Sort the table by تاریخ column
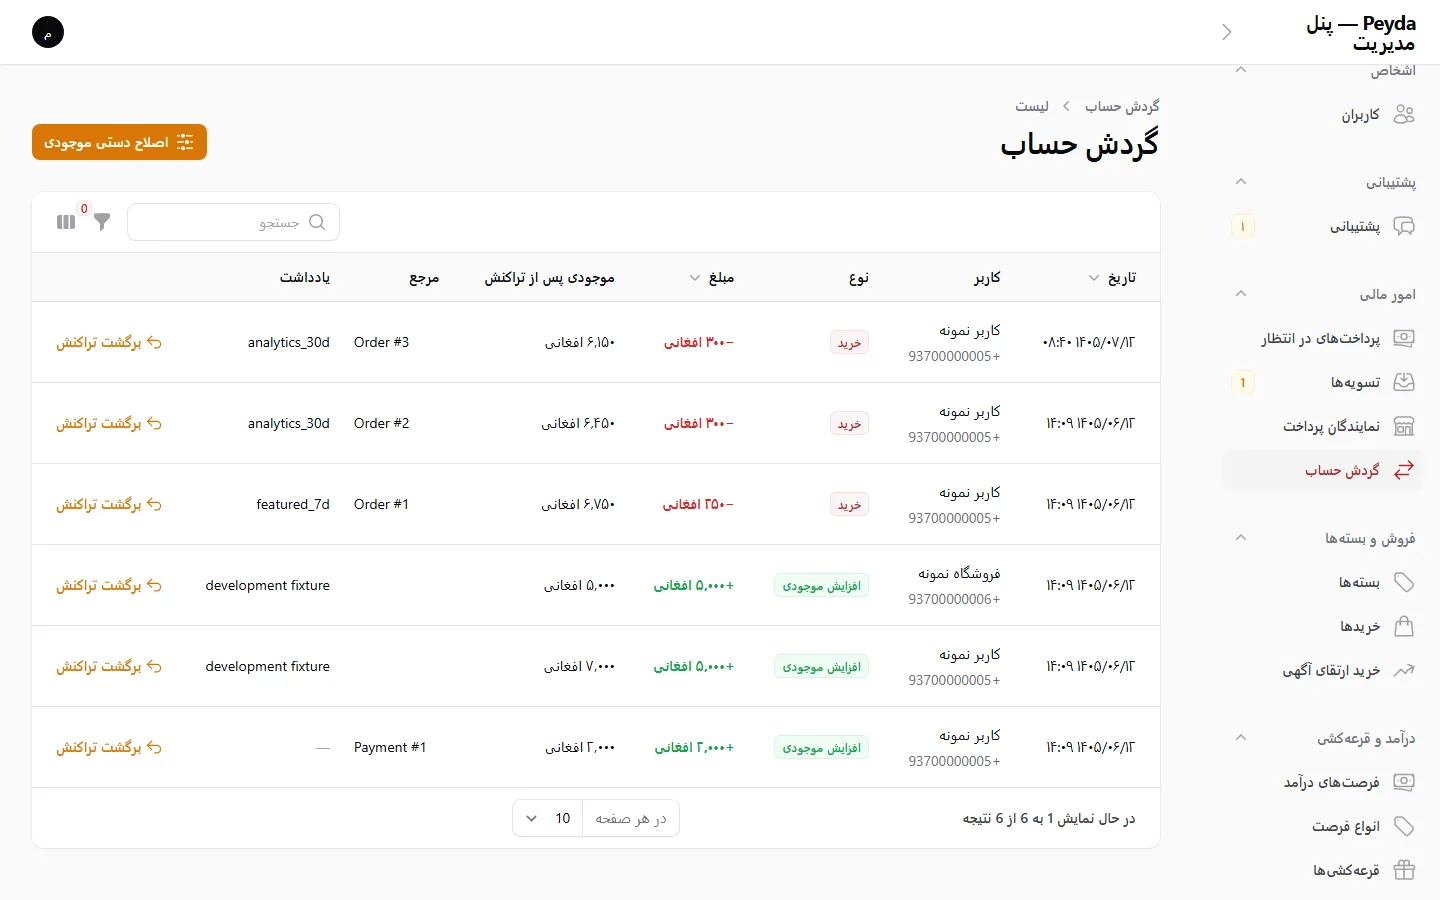1440x900 pixels. tap(1112, 278)
